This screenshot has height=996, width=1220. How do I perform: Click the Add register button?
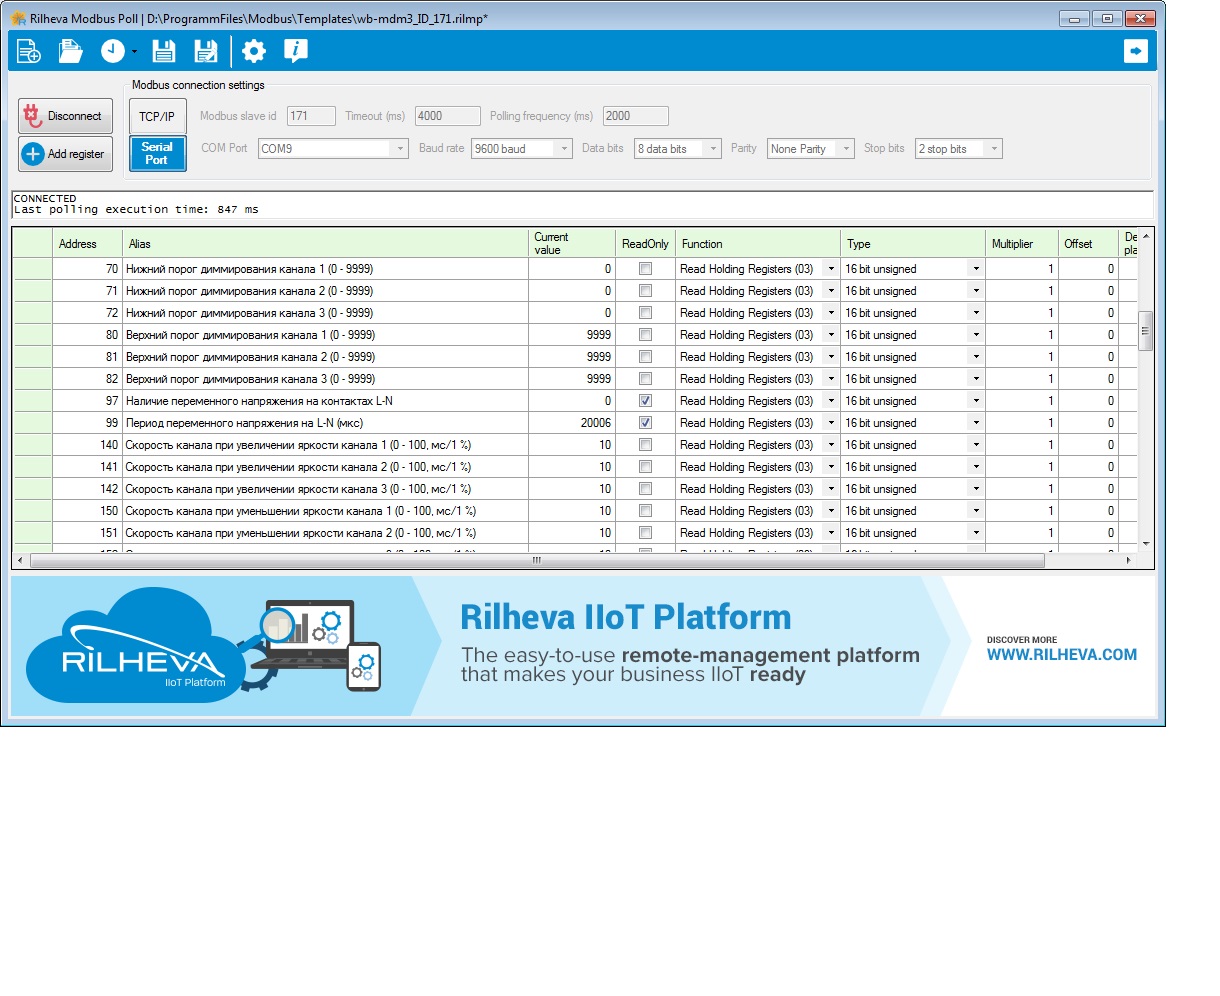[x=65, y=154]
